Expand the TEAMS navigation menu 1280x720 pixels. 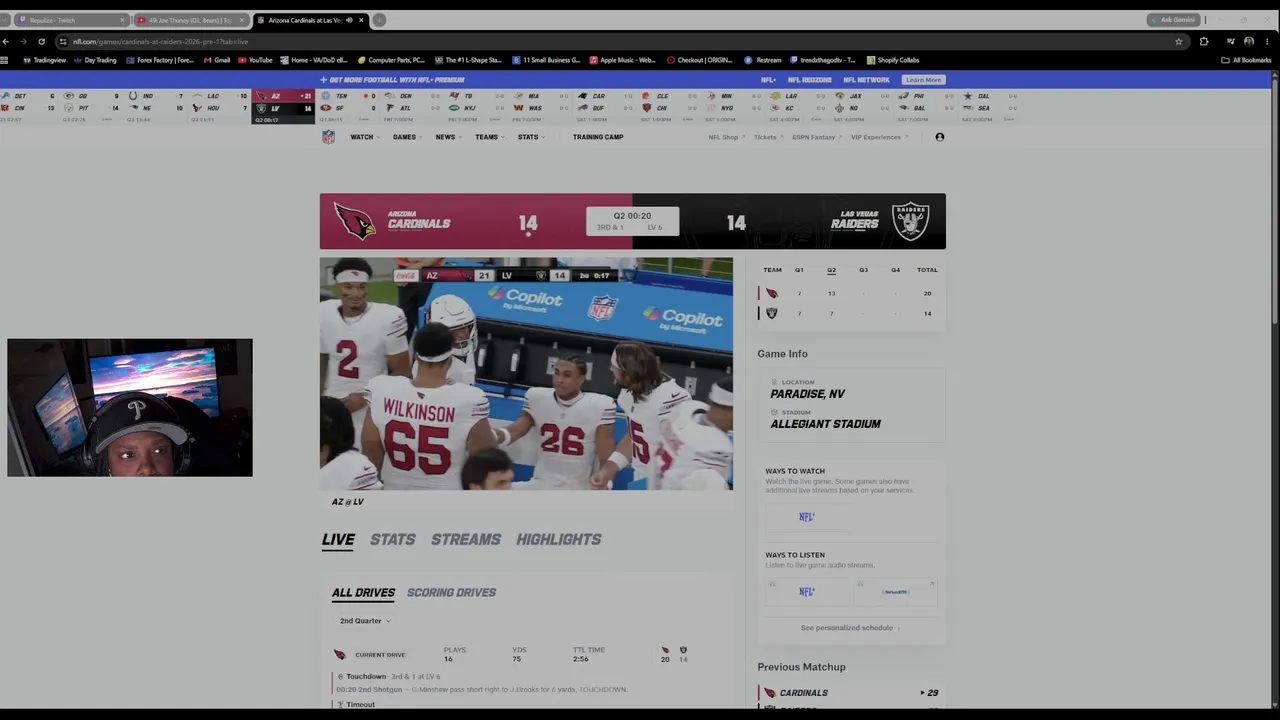pyautogui.click(x=487, y=137)
